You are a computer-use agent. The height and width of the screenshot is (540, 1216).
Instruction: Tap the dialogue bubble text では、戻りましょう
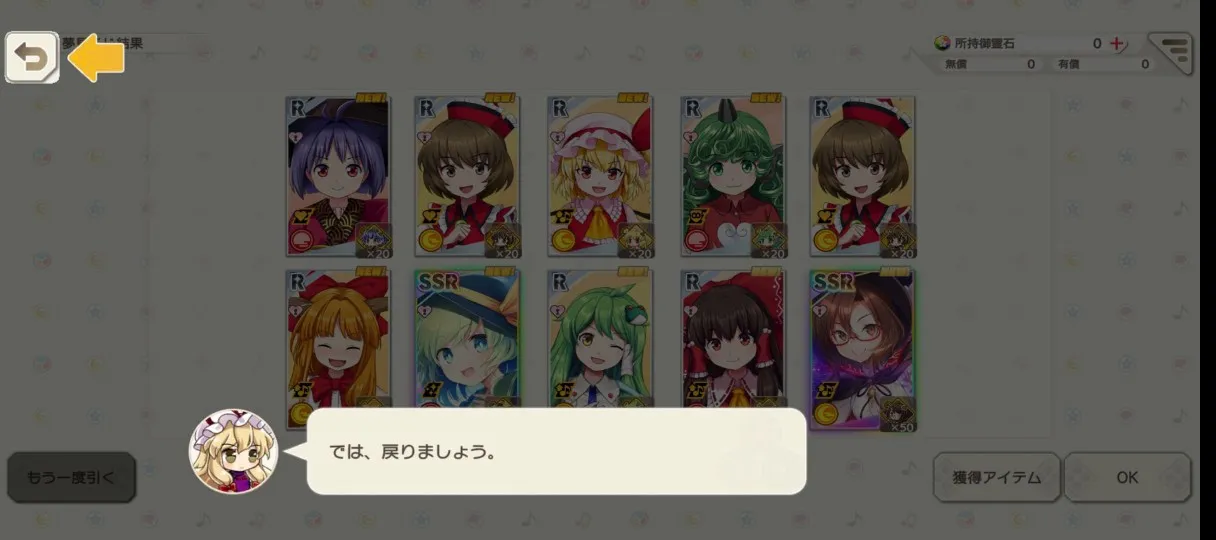pyautogui.click(x=413, y=452)
